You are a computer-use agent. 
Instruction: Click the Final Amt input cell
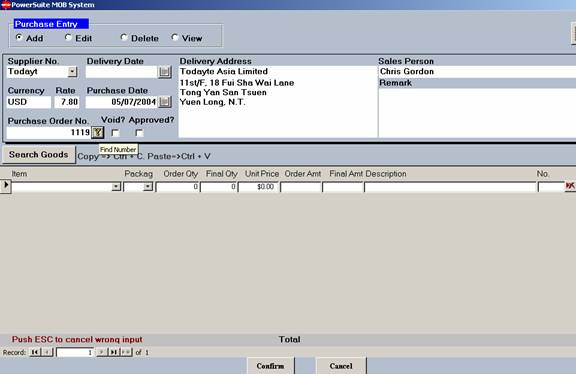343,187
